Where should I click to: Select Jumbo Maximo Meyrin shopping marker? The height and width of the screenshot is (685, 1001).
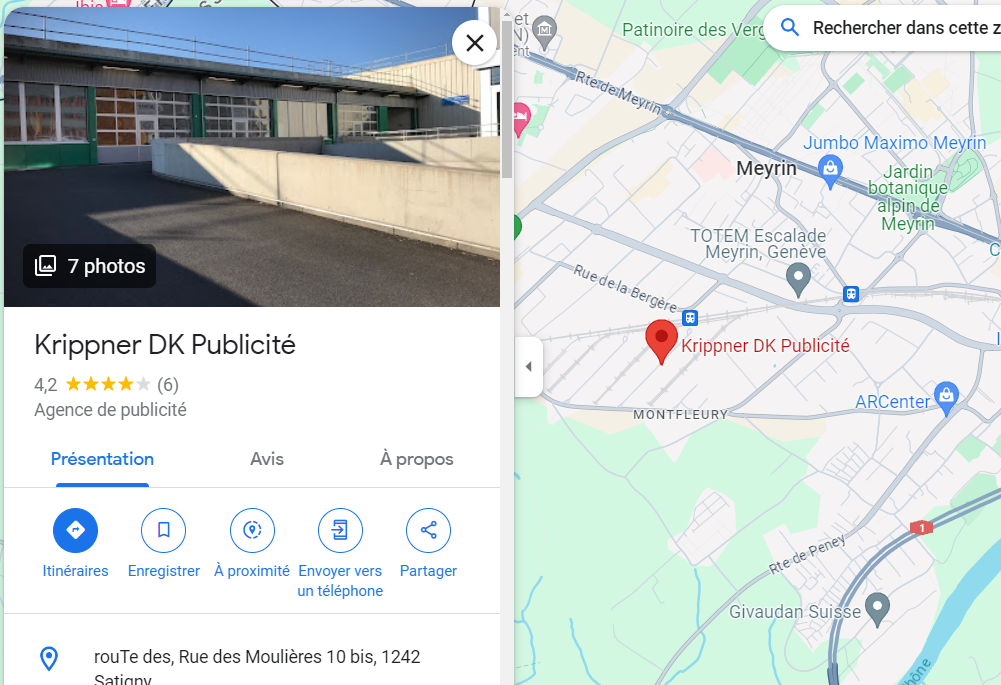pos(830,171)
